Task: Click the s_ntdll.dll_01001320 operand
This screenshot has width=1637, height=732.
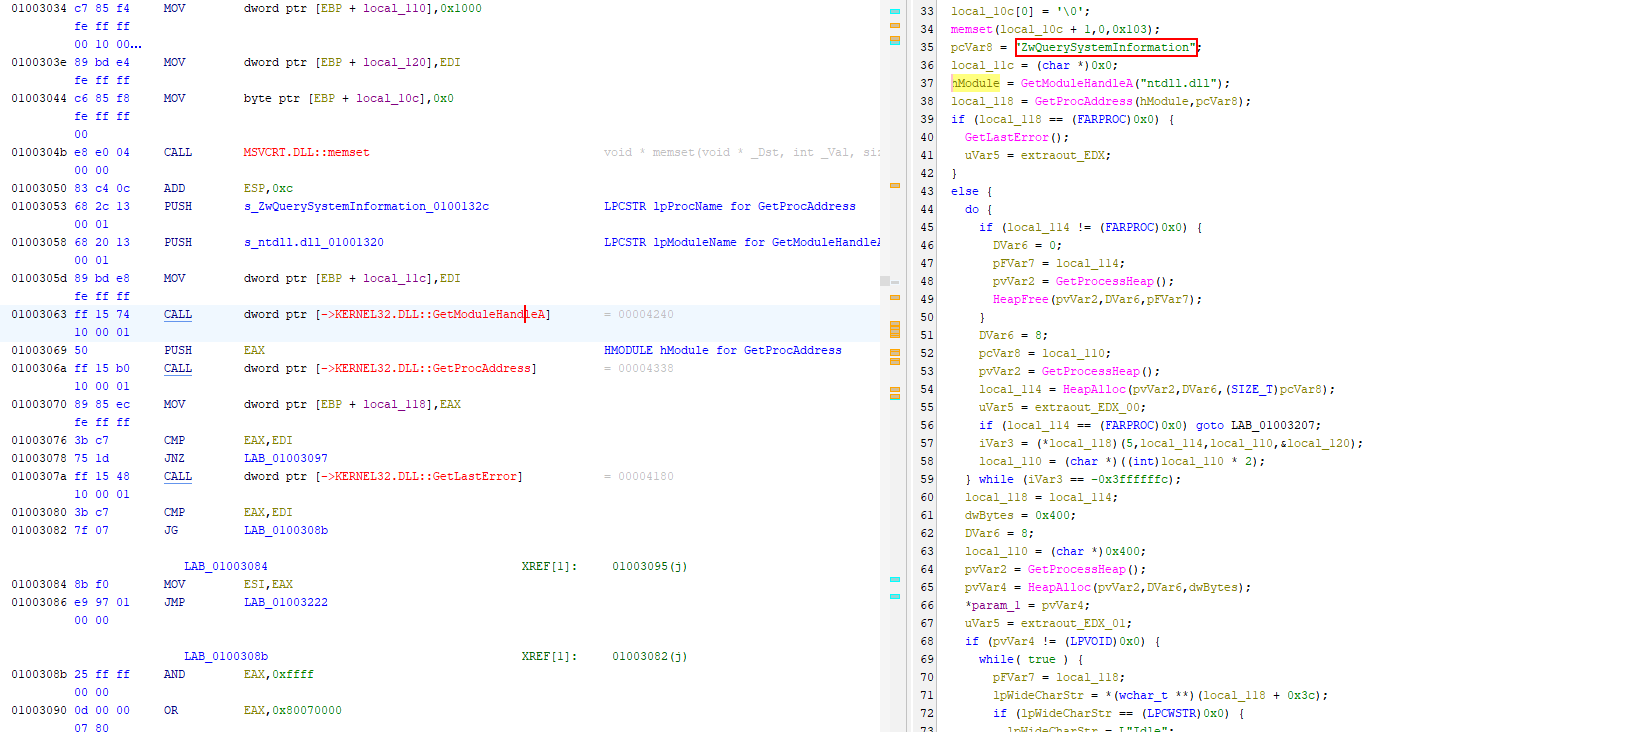Action: 313,242
